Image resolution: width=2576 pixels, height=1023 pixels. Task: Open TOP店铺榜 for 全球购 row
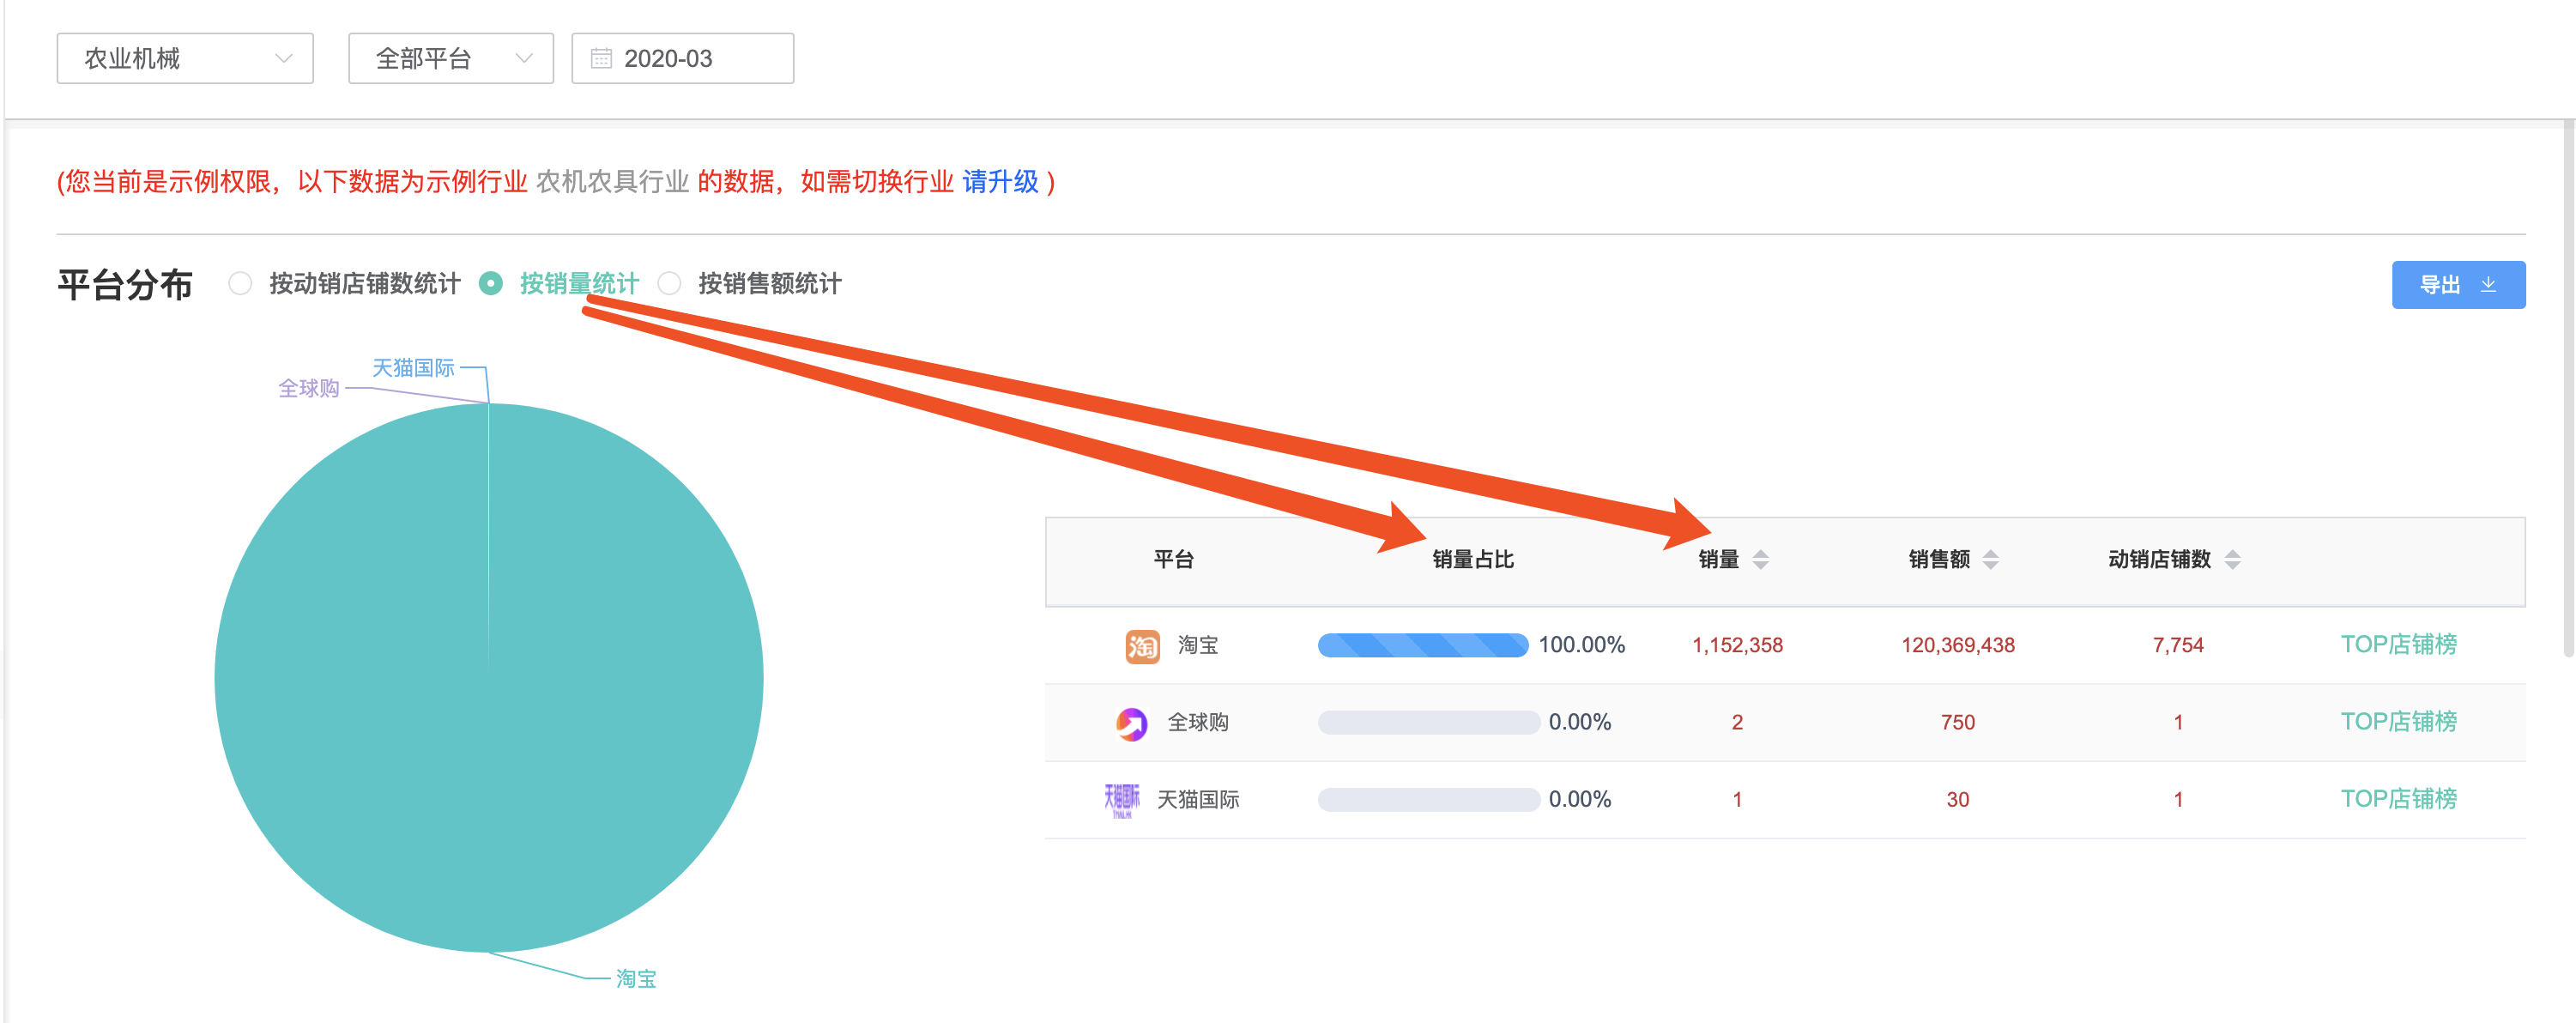[2398, 721]
